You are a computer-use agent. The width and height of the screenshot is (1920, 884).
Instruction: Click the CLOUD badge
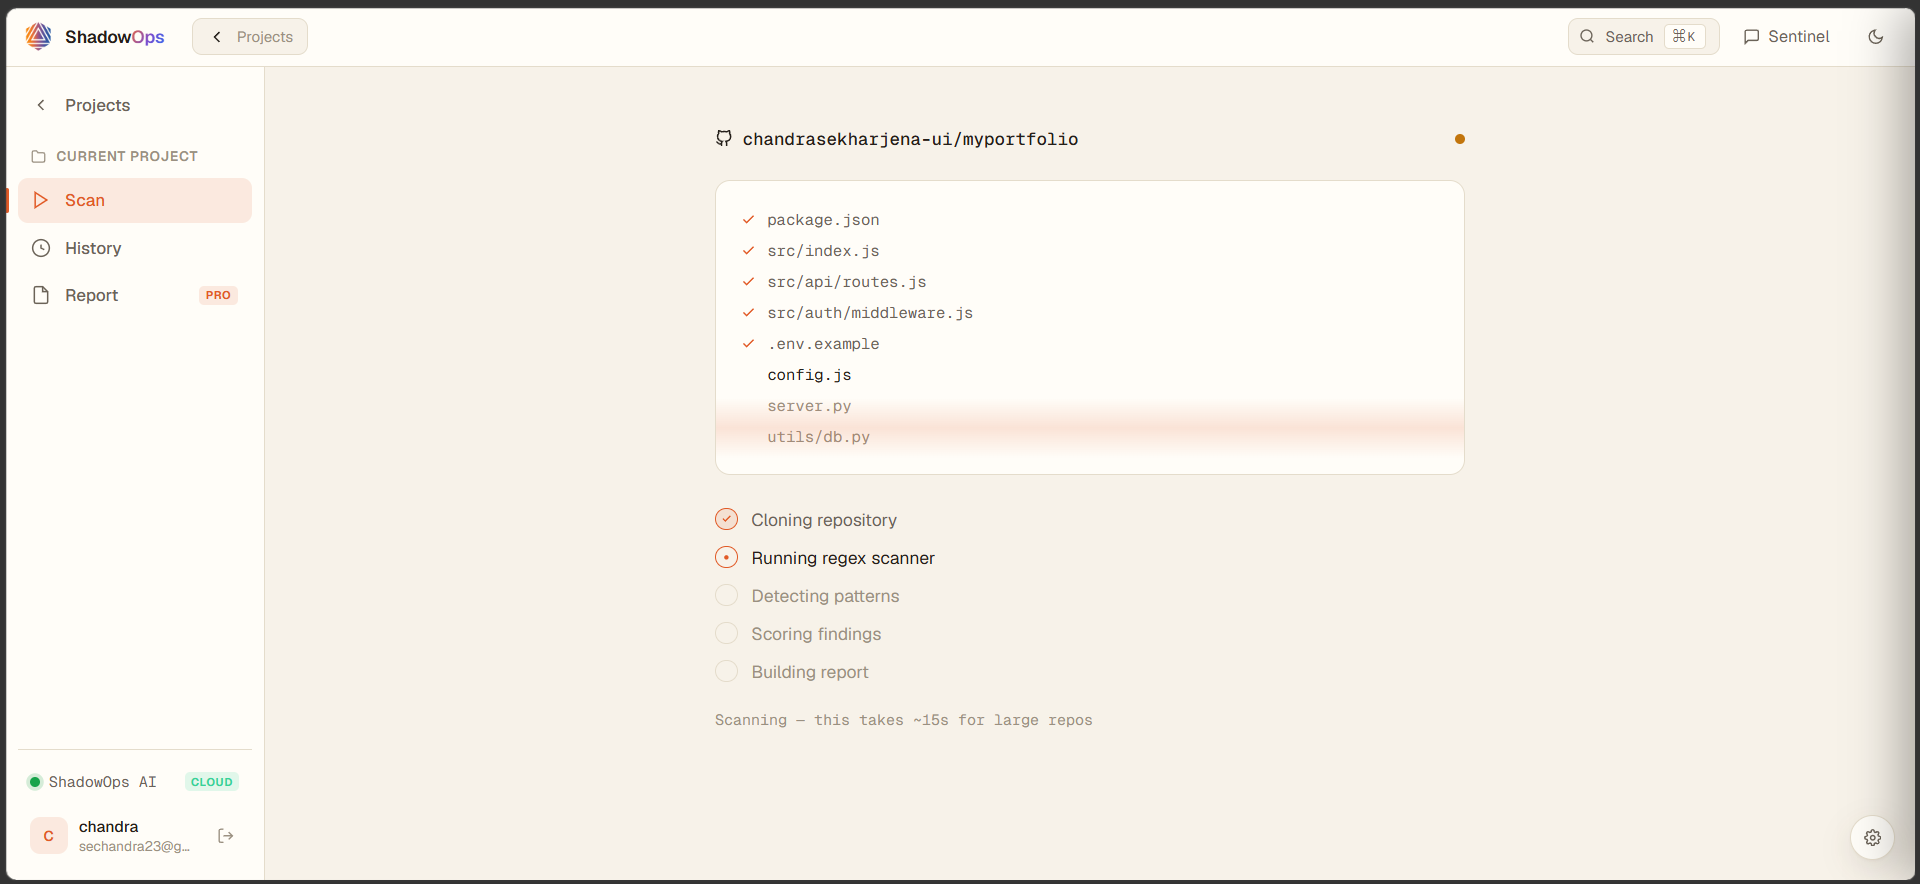(x=212, y=782)
